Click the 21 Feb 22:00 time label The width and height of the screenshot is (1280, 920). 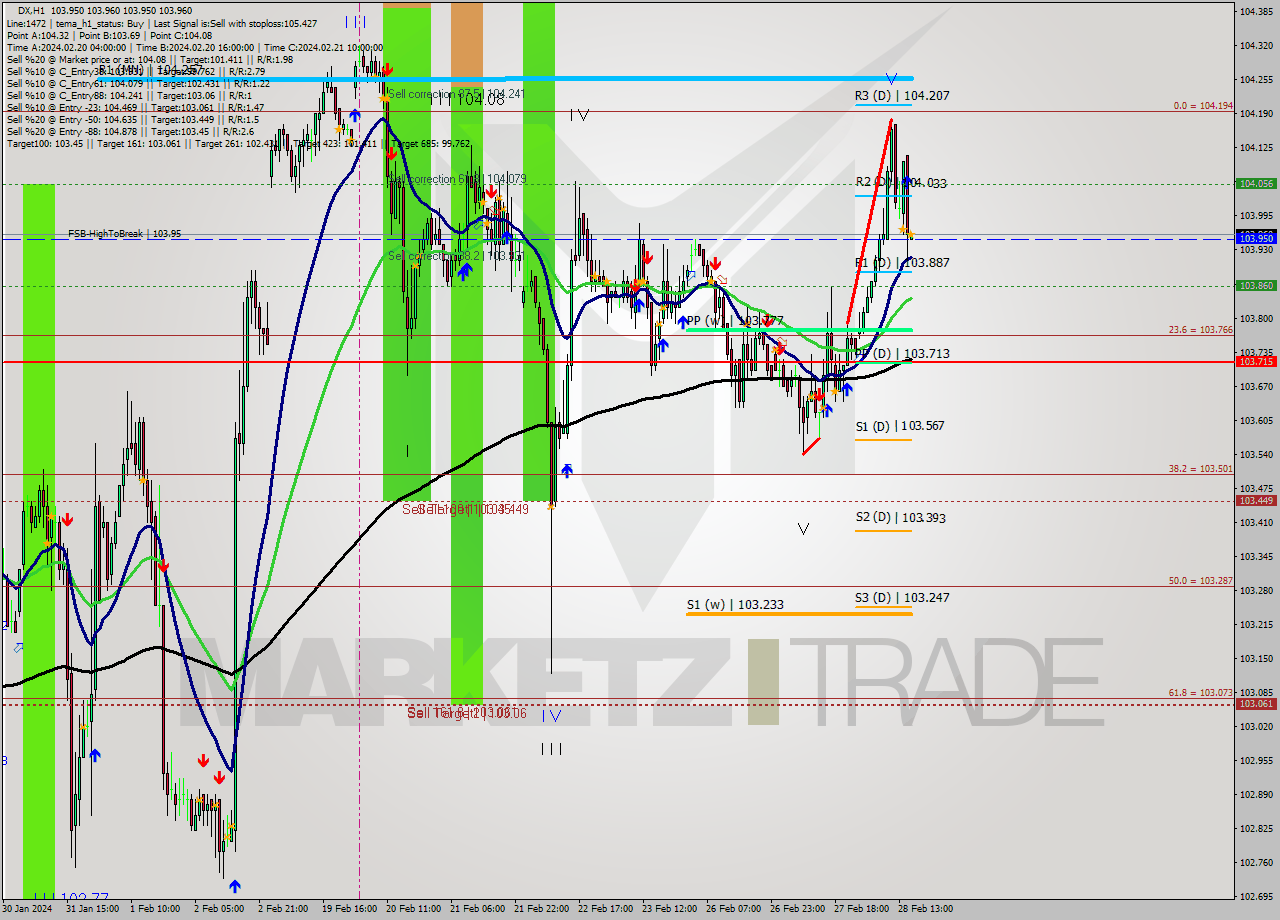(543, 909)
